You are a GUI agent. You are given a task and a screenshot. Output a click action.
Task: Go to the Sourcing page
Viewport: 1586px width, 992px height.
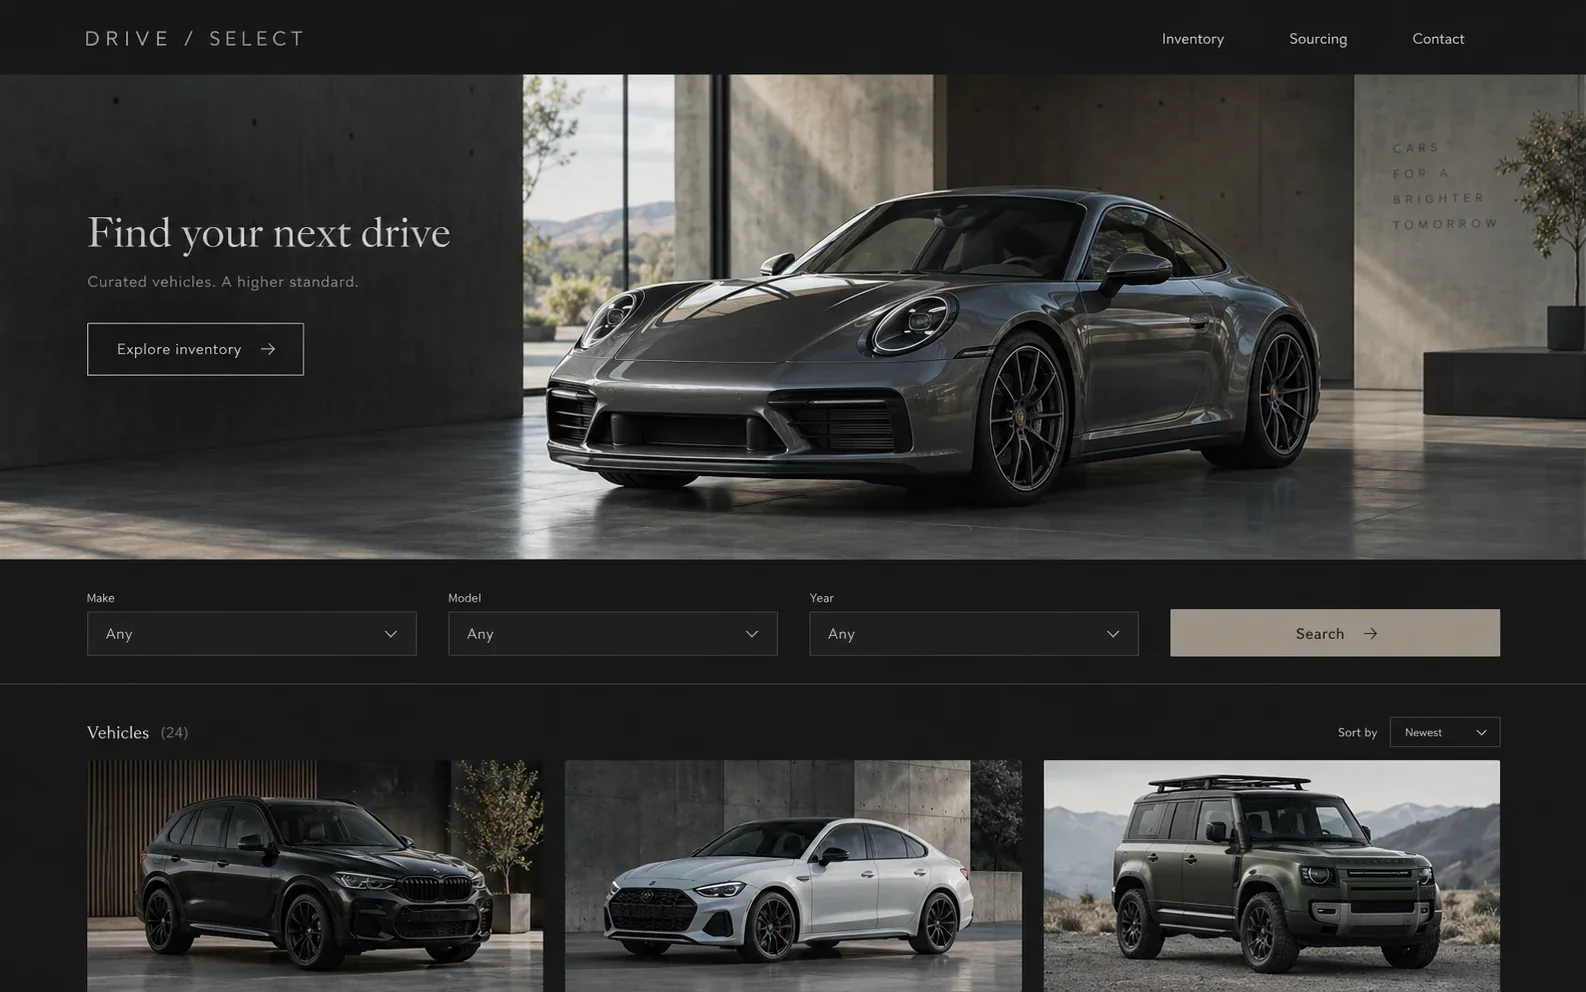1318,39
